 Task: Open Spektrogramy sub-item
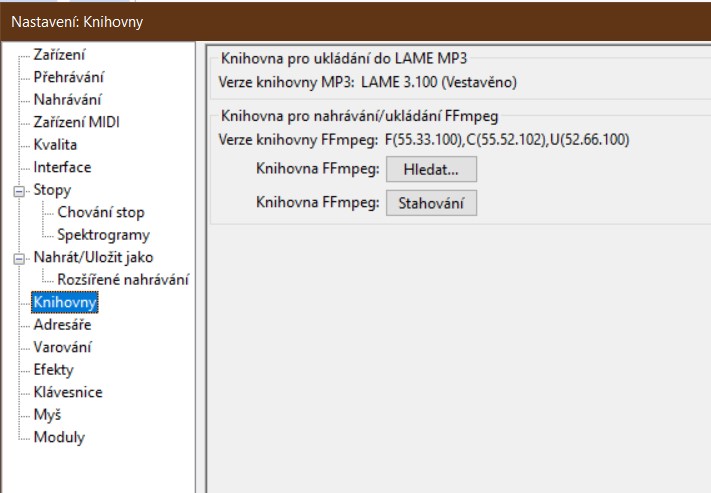104,235
